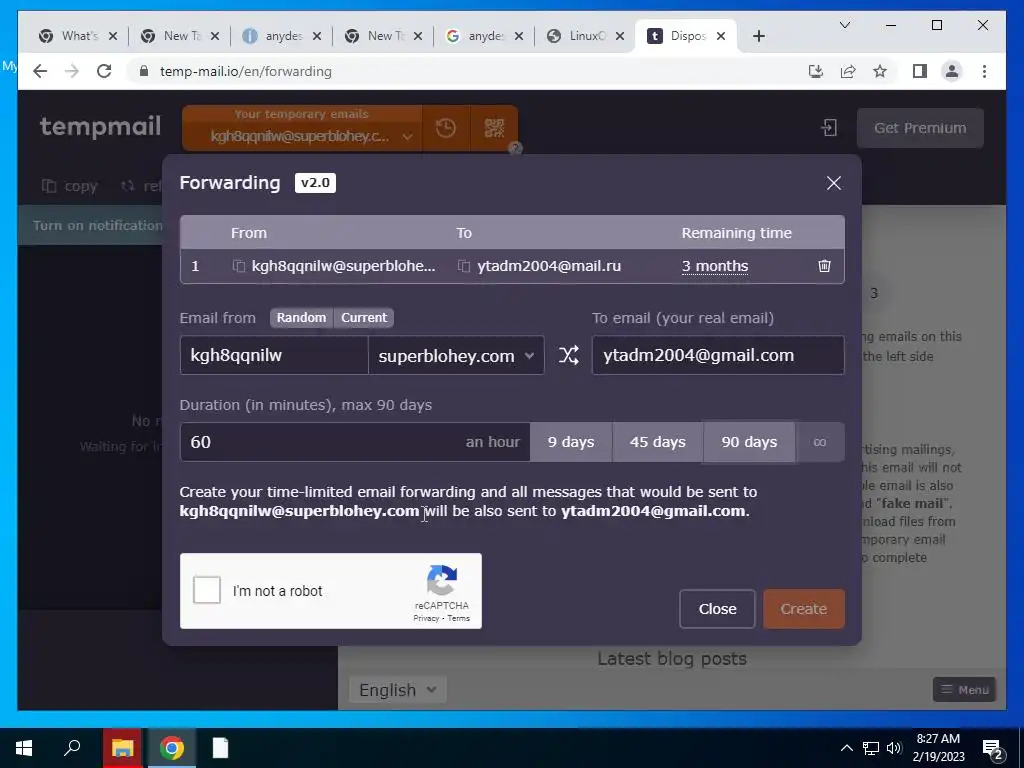Screen dimensions: 1024x768
Task: Open Chrome side panel icon
Action: pos(920,71)
